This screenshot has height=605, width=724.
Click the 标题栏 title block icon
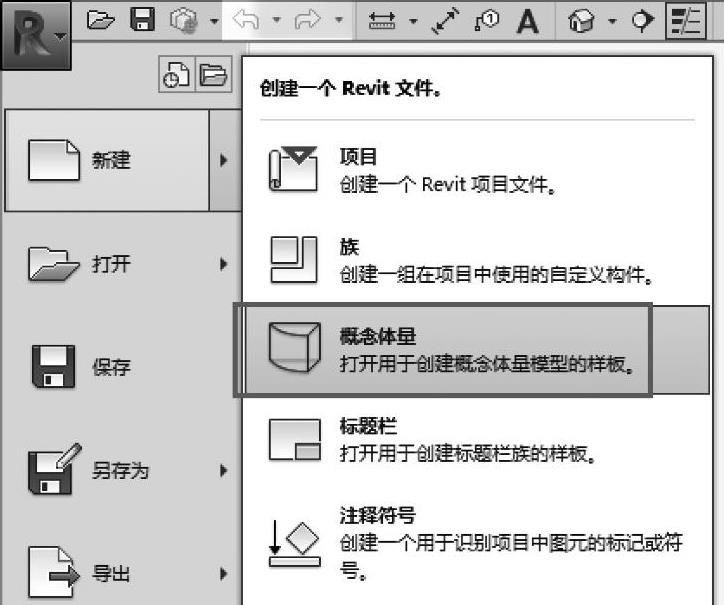coord(295,439)
